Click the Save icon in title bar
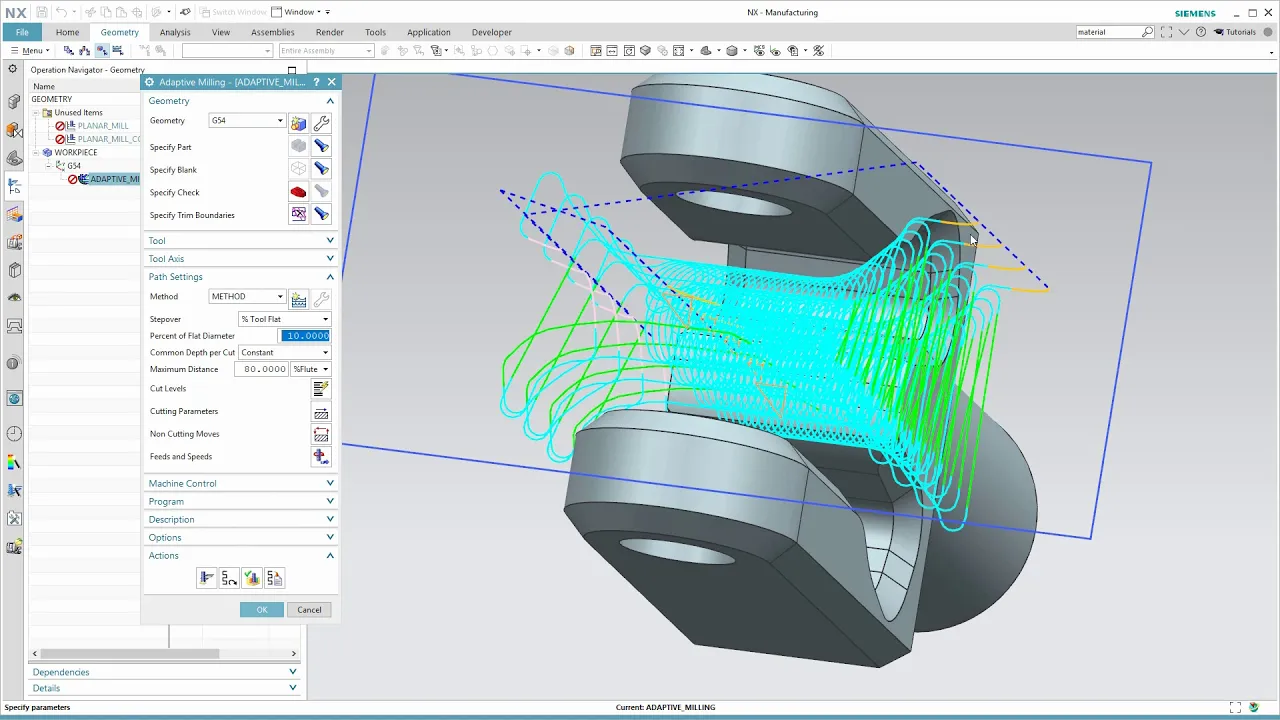Image resolution: width=1280 pixels, height=720 pixels. [42, 12]
